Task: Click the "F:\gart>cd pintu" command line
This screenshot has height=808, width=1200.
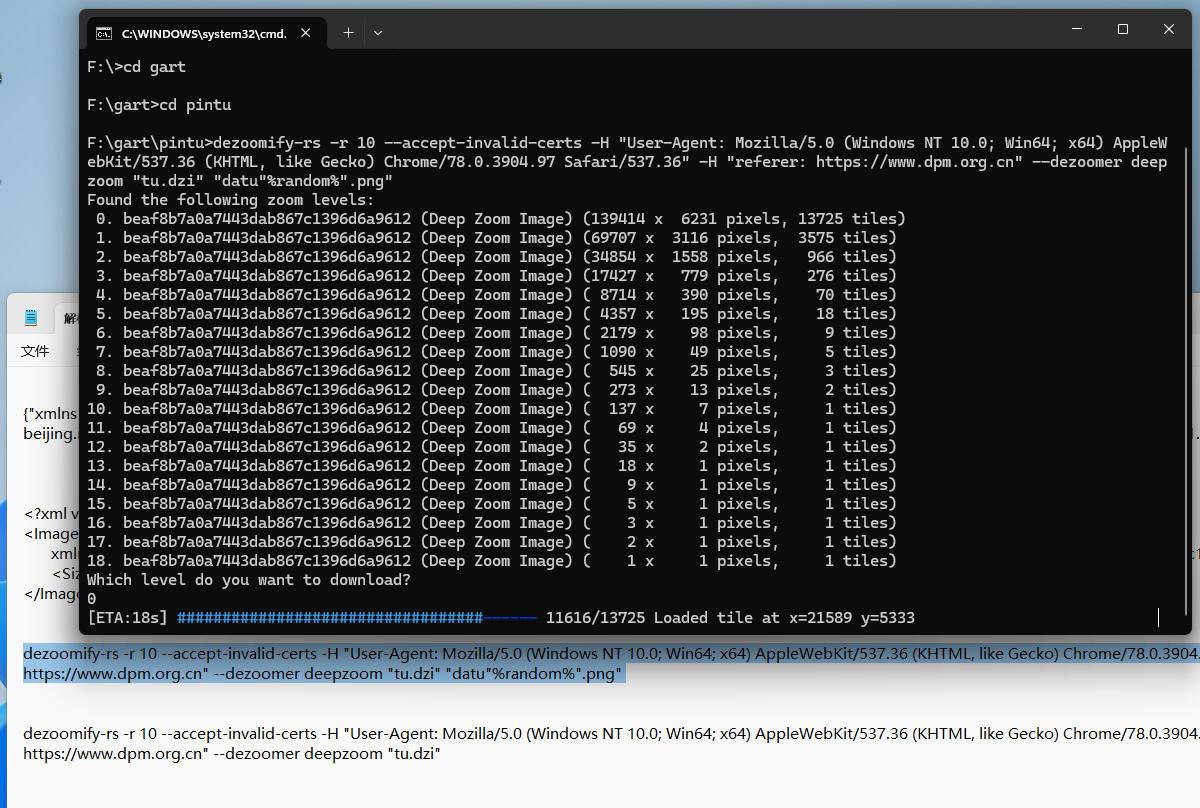Action: click(159, 105)
